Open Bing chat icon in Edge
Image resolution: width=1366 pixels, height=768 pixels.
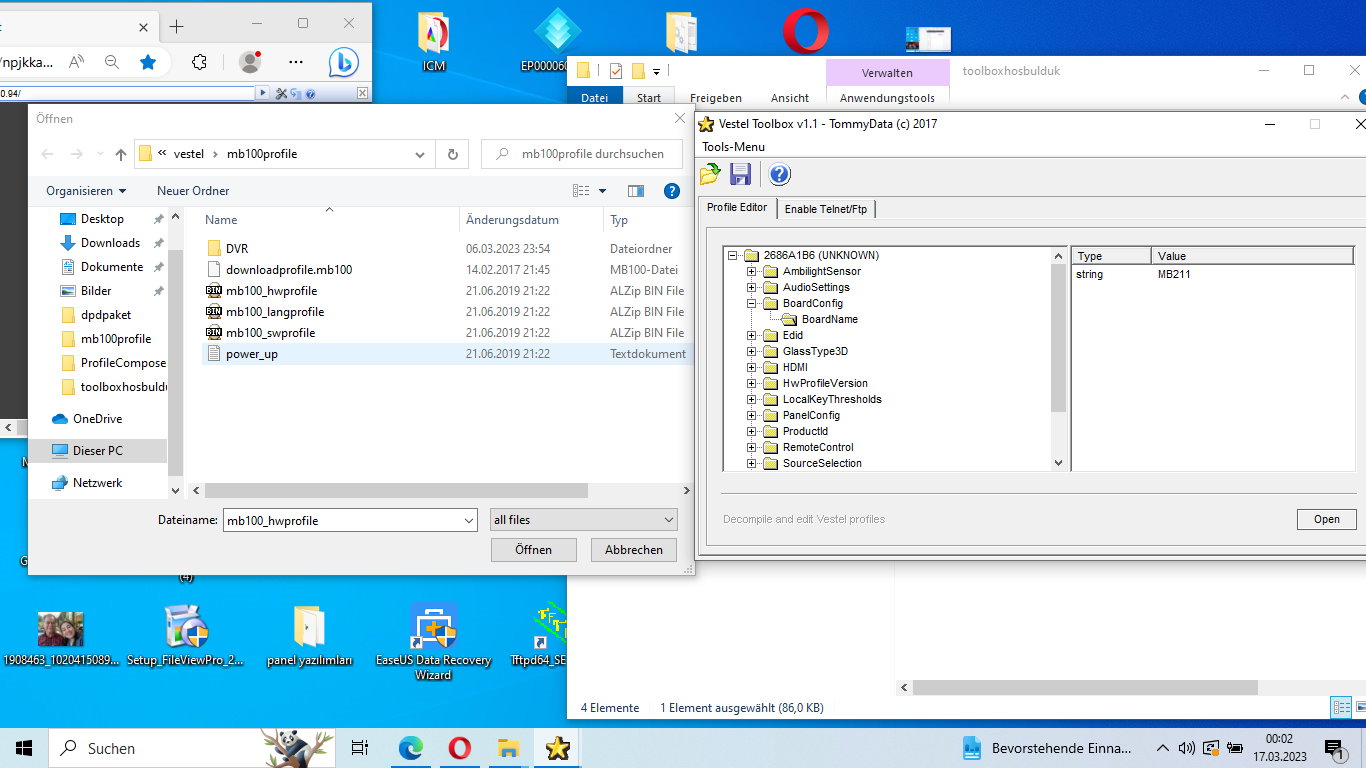[x=345, y=62]
